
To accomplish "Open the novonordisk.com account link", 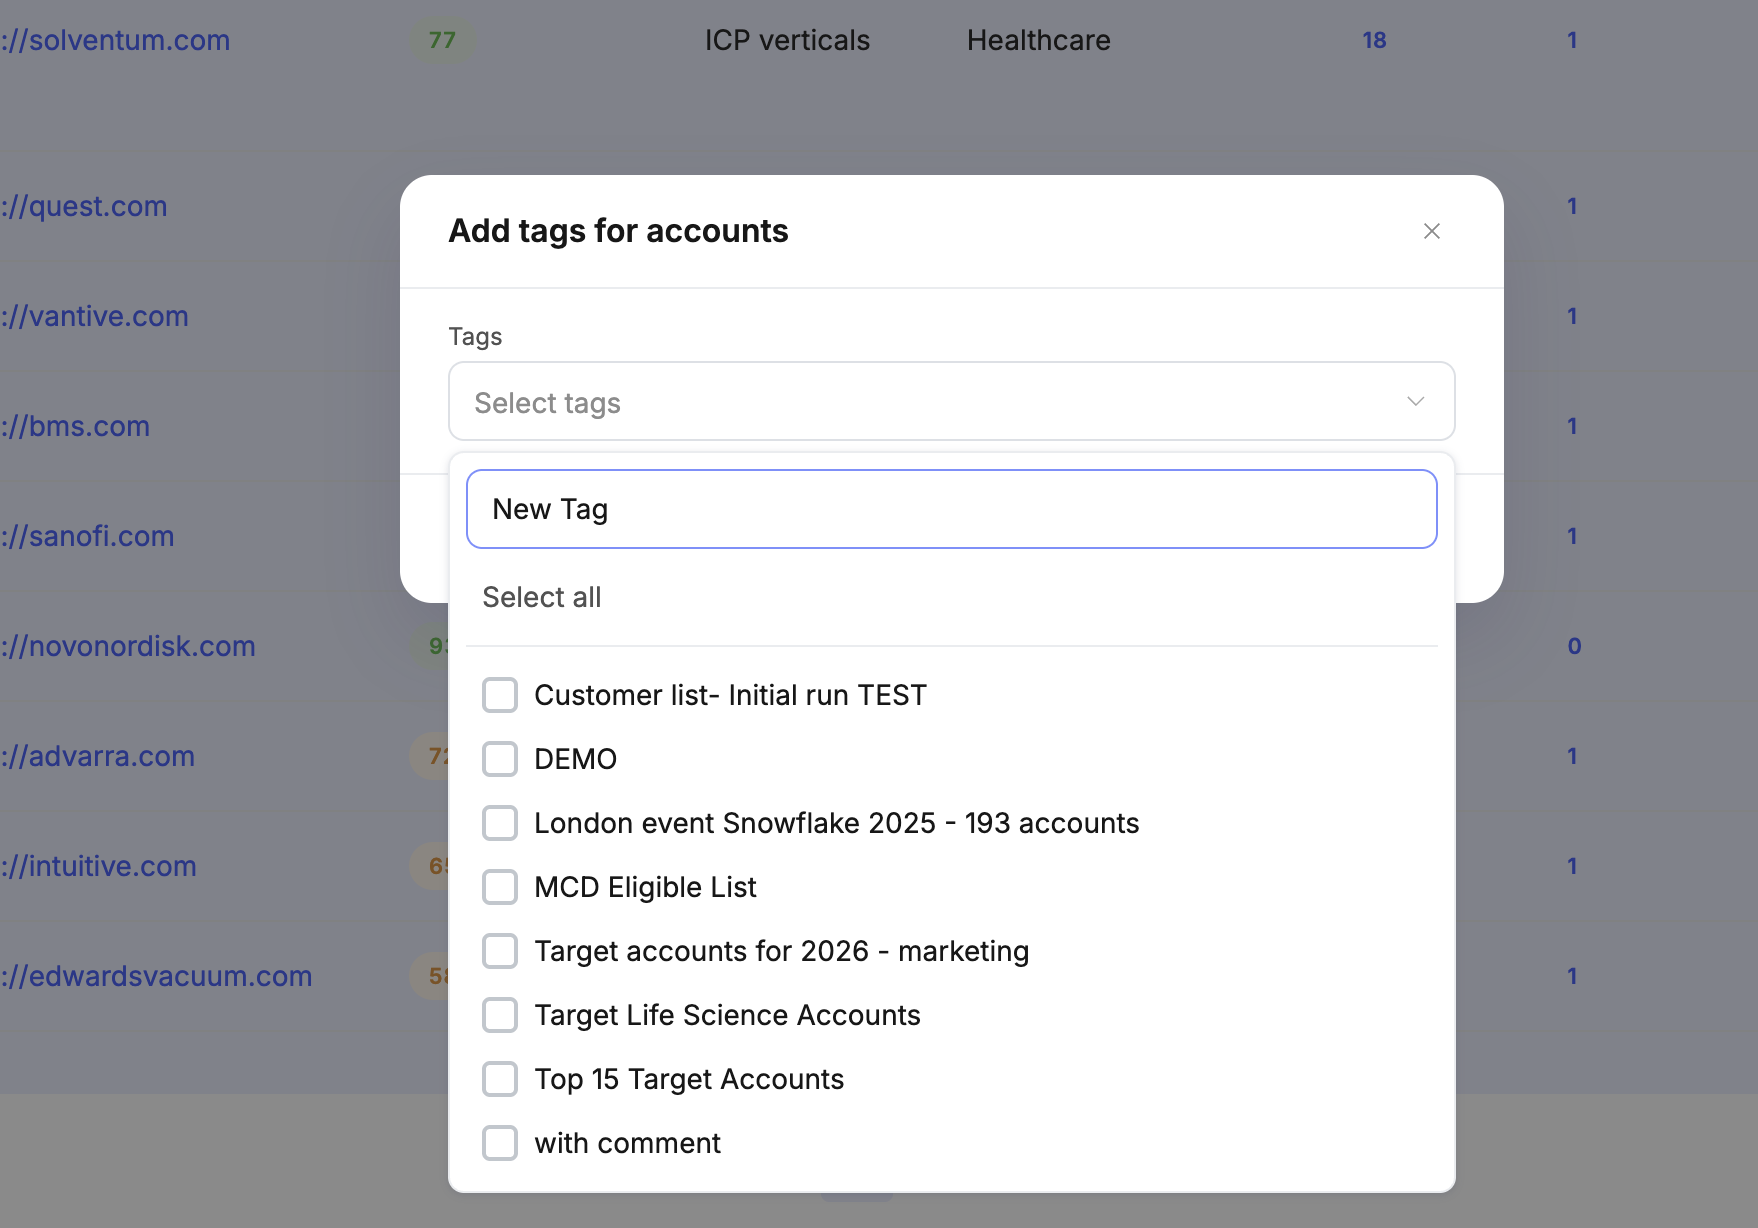I will 129,646.
